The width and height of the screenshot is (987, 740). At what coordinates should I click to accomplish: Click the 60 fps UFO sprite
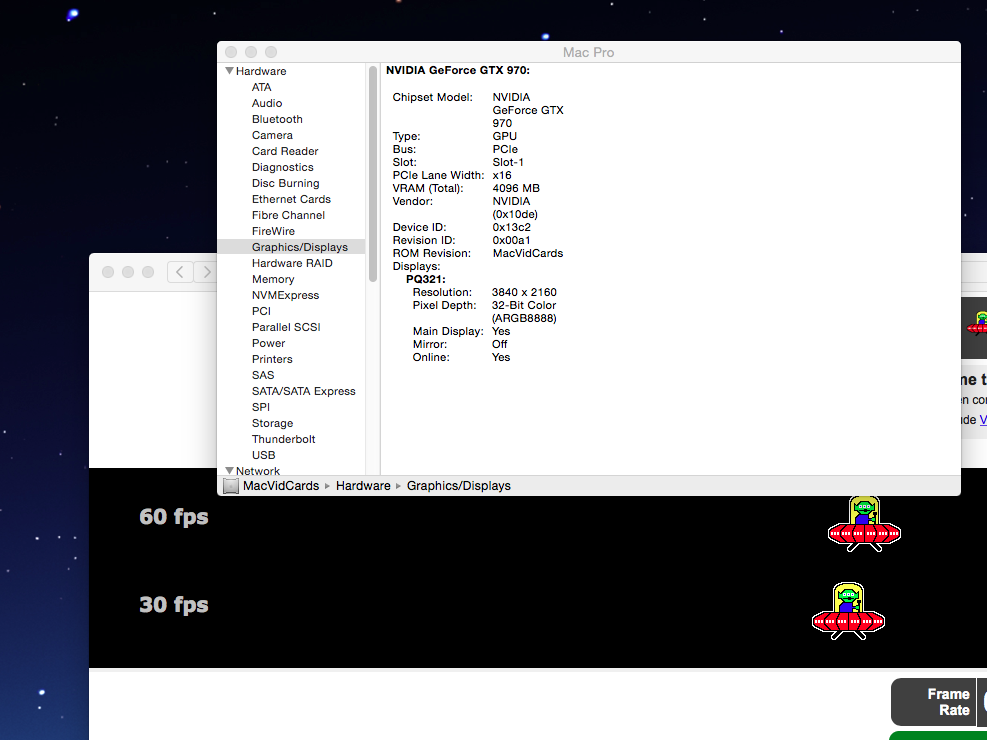pyautogui.click(x=864, y=524)
